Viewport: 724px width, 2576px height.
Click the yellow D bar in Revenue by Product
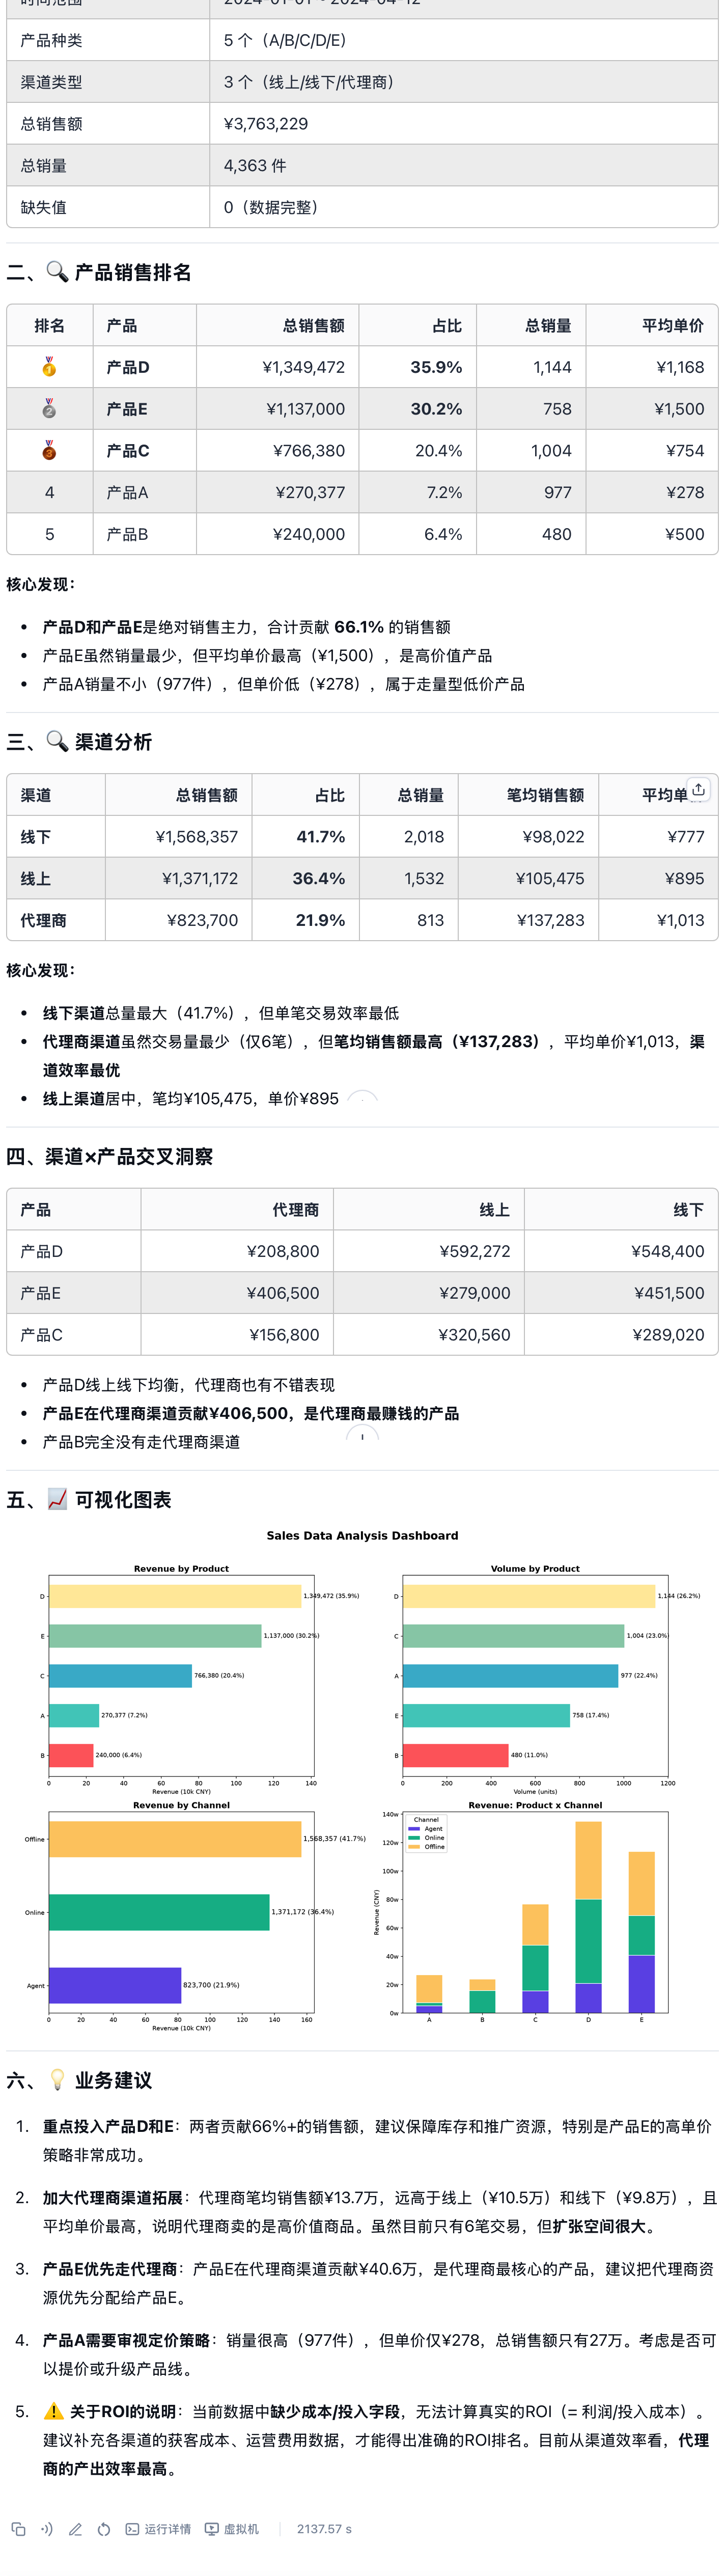point(175,1596)
